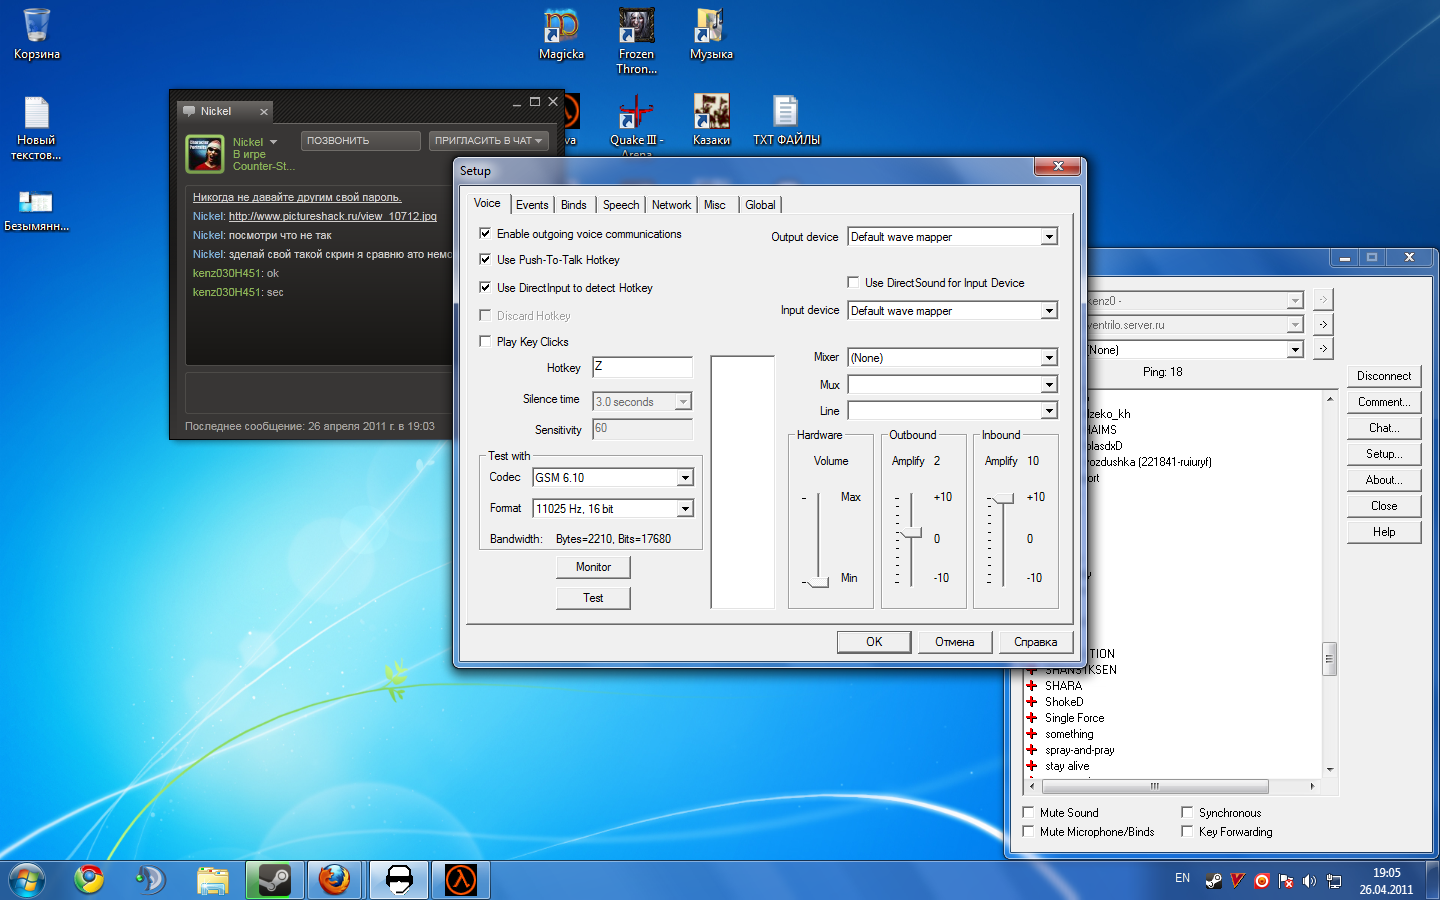Click the EN language indicator
Screen dimensions: 1440x900
point(1182,878)
